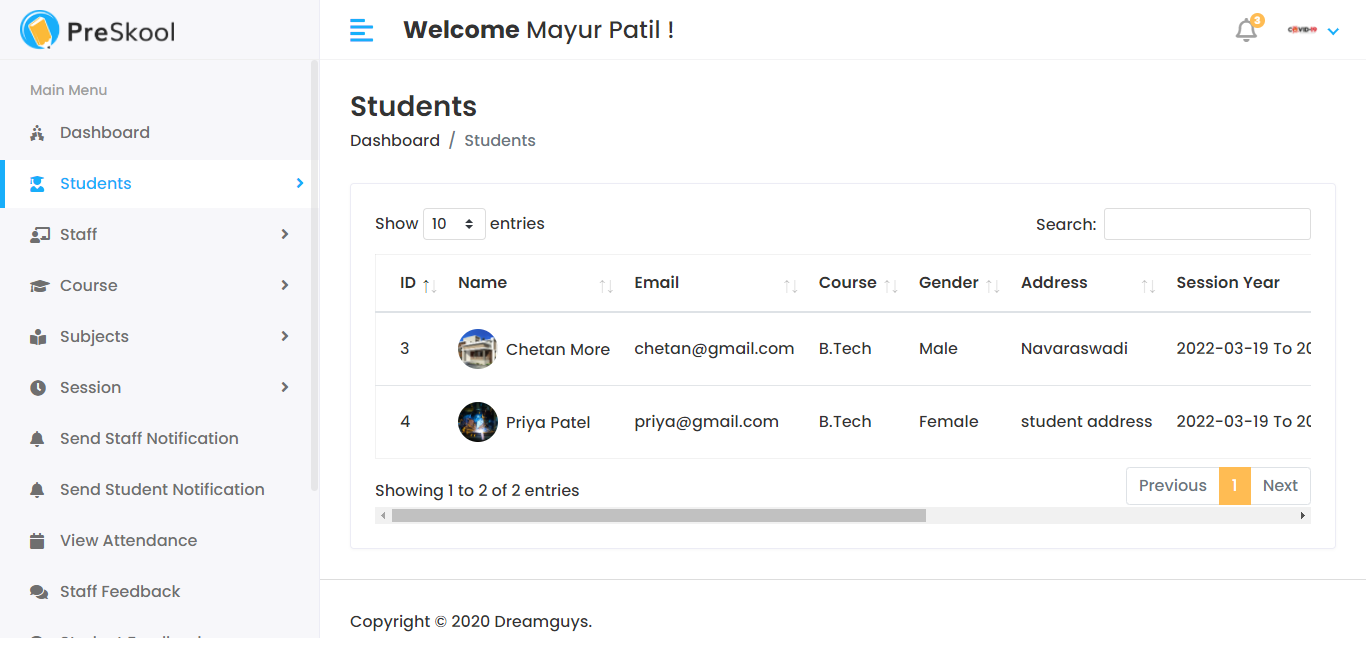Select Students in the sidebar
The image size is (1366, 664).
pos(95,183)
